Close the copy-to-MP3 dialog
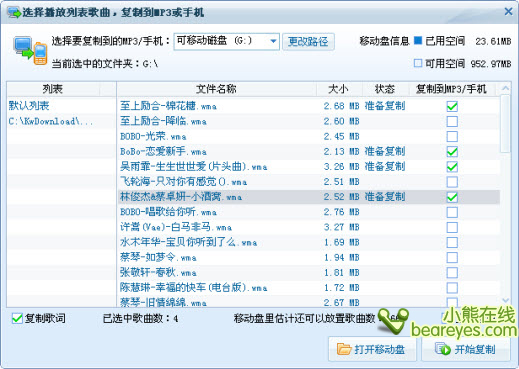 click(508, 12)
